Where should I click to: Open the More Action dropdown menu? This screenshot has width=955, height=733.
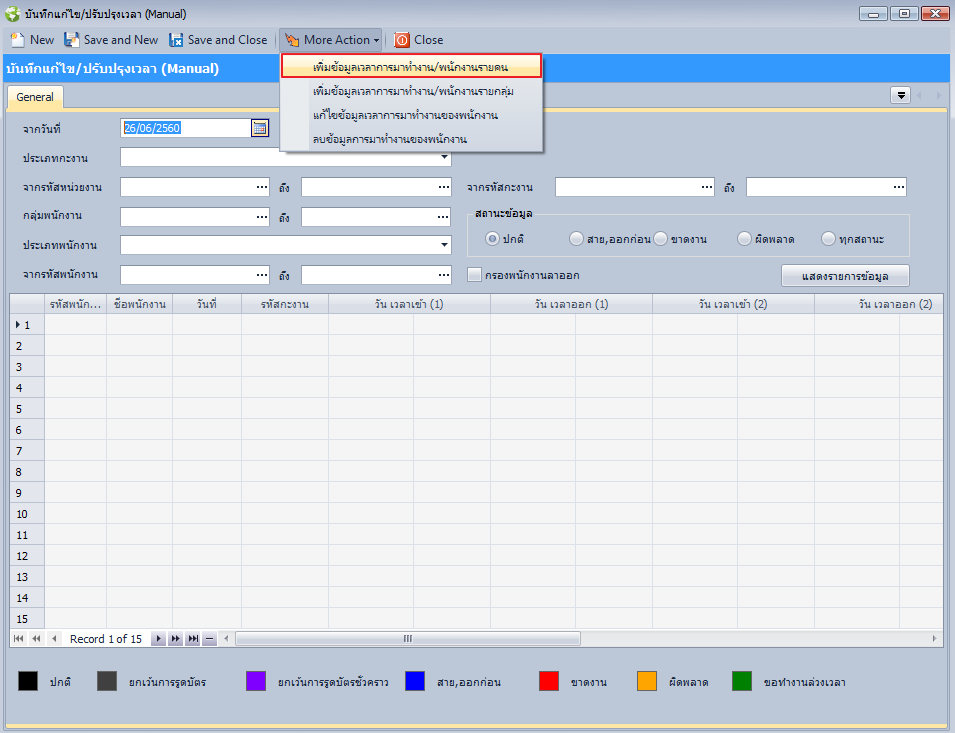coord(330,40)
